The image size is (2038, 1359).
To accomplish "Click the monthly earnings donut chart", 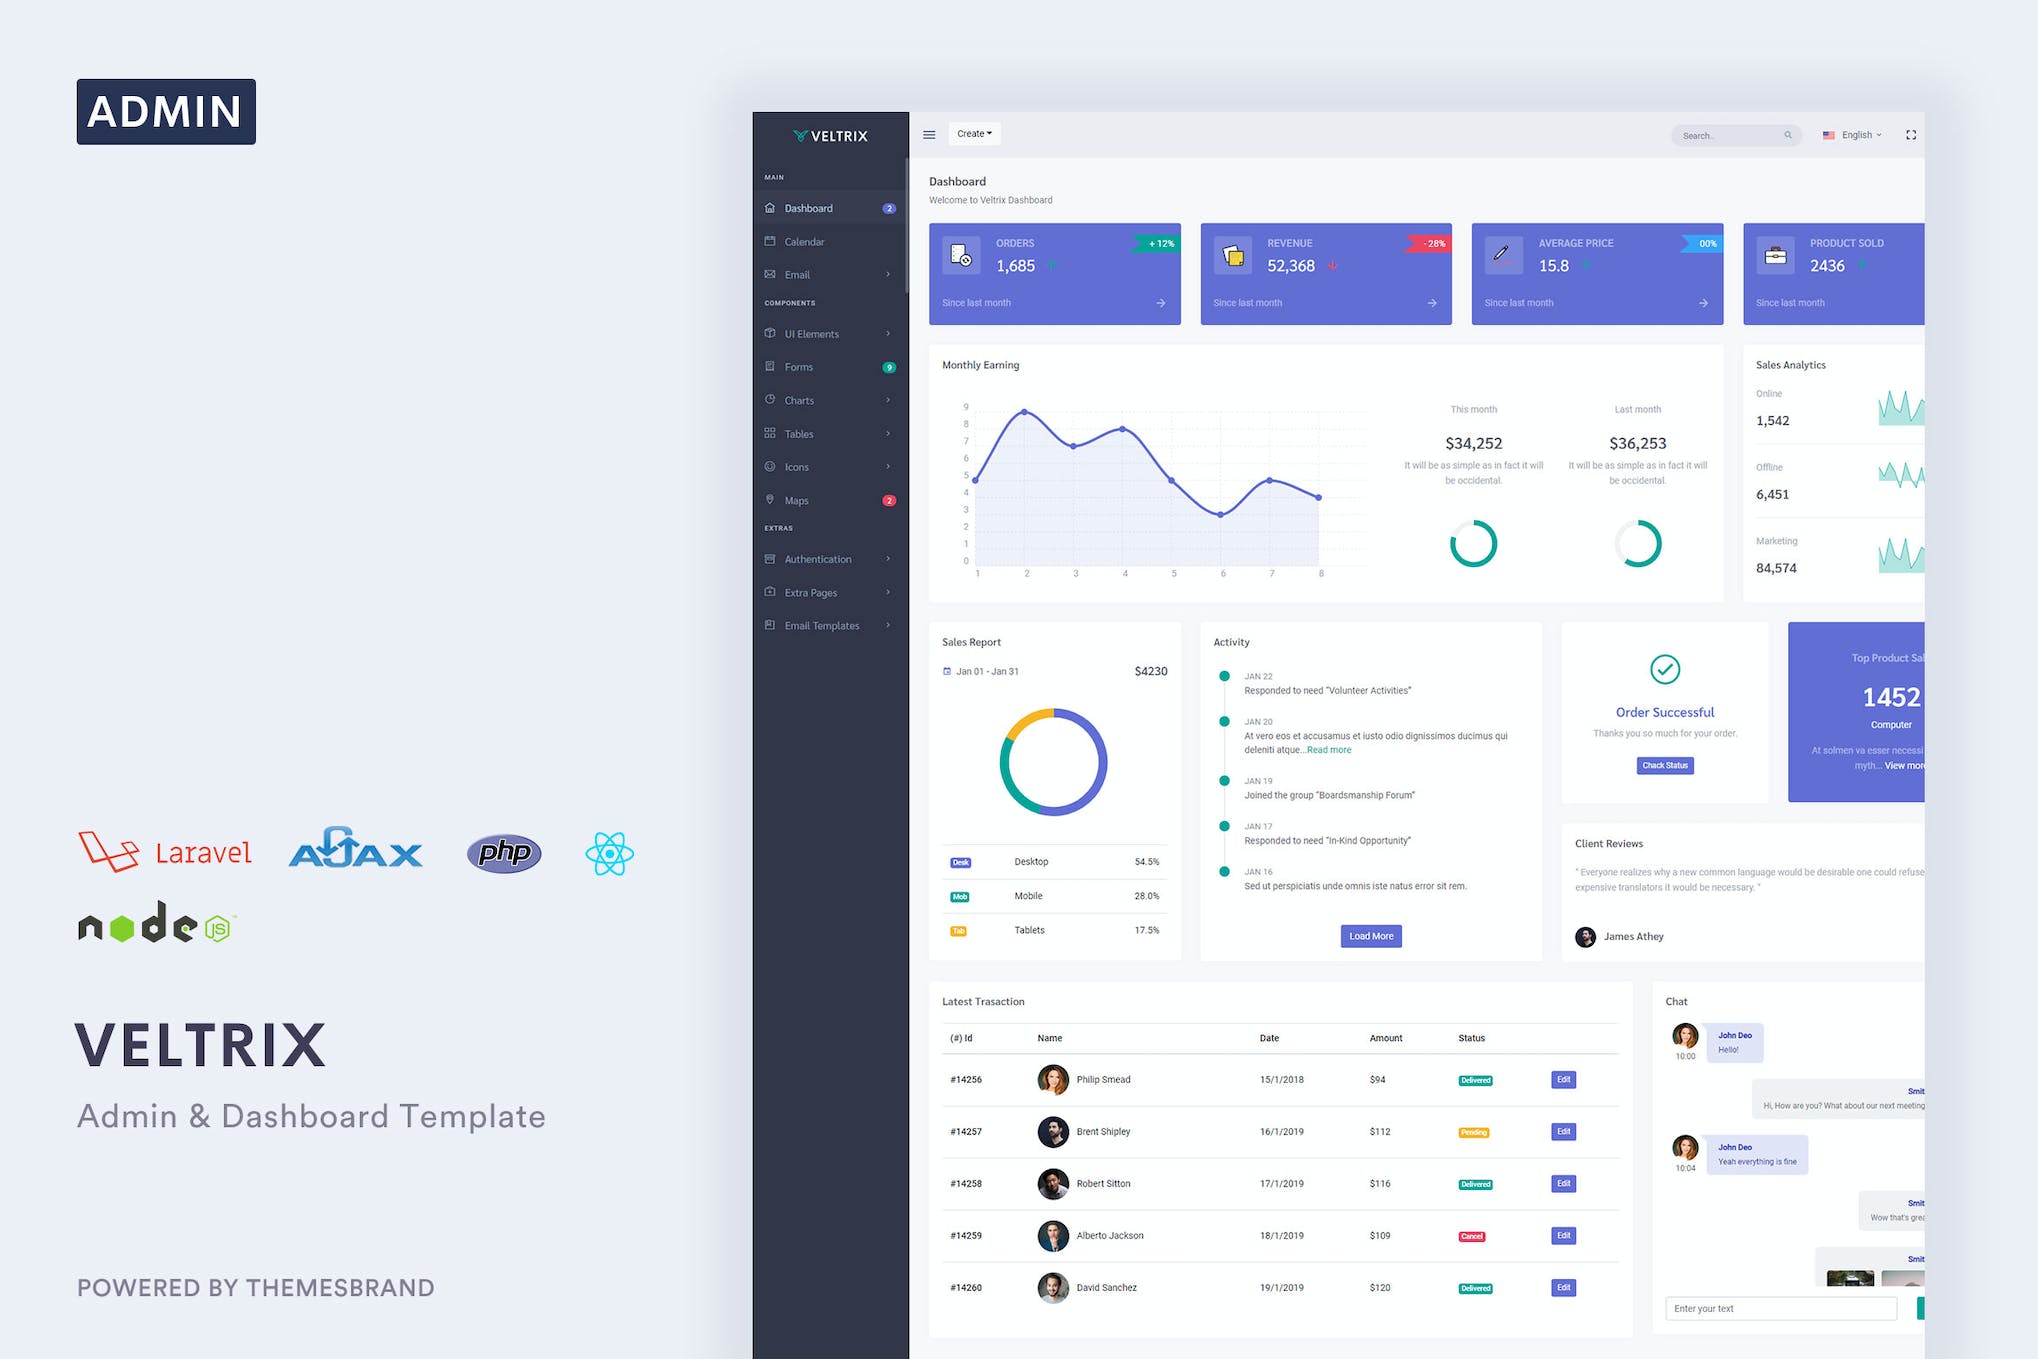I will click(x=1472, y=543).
